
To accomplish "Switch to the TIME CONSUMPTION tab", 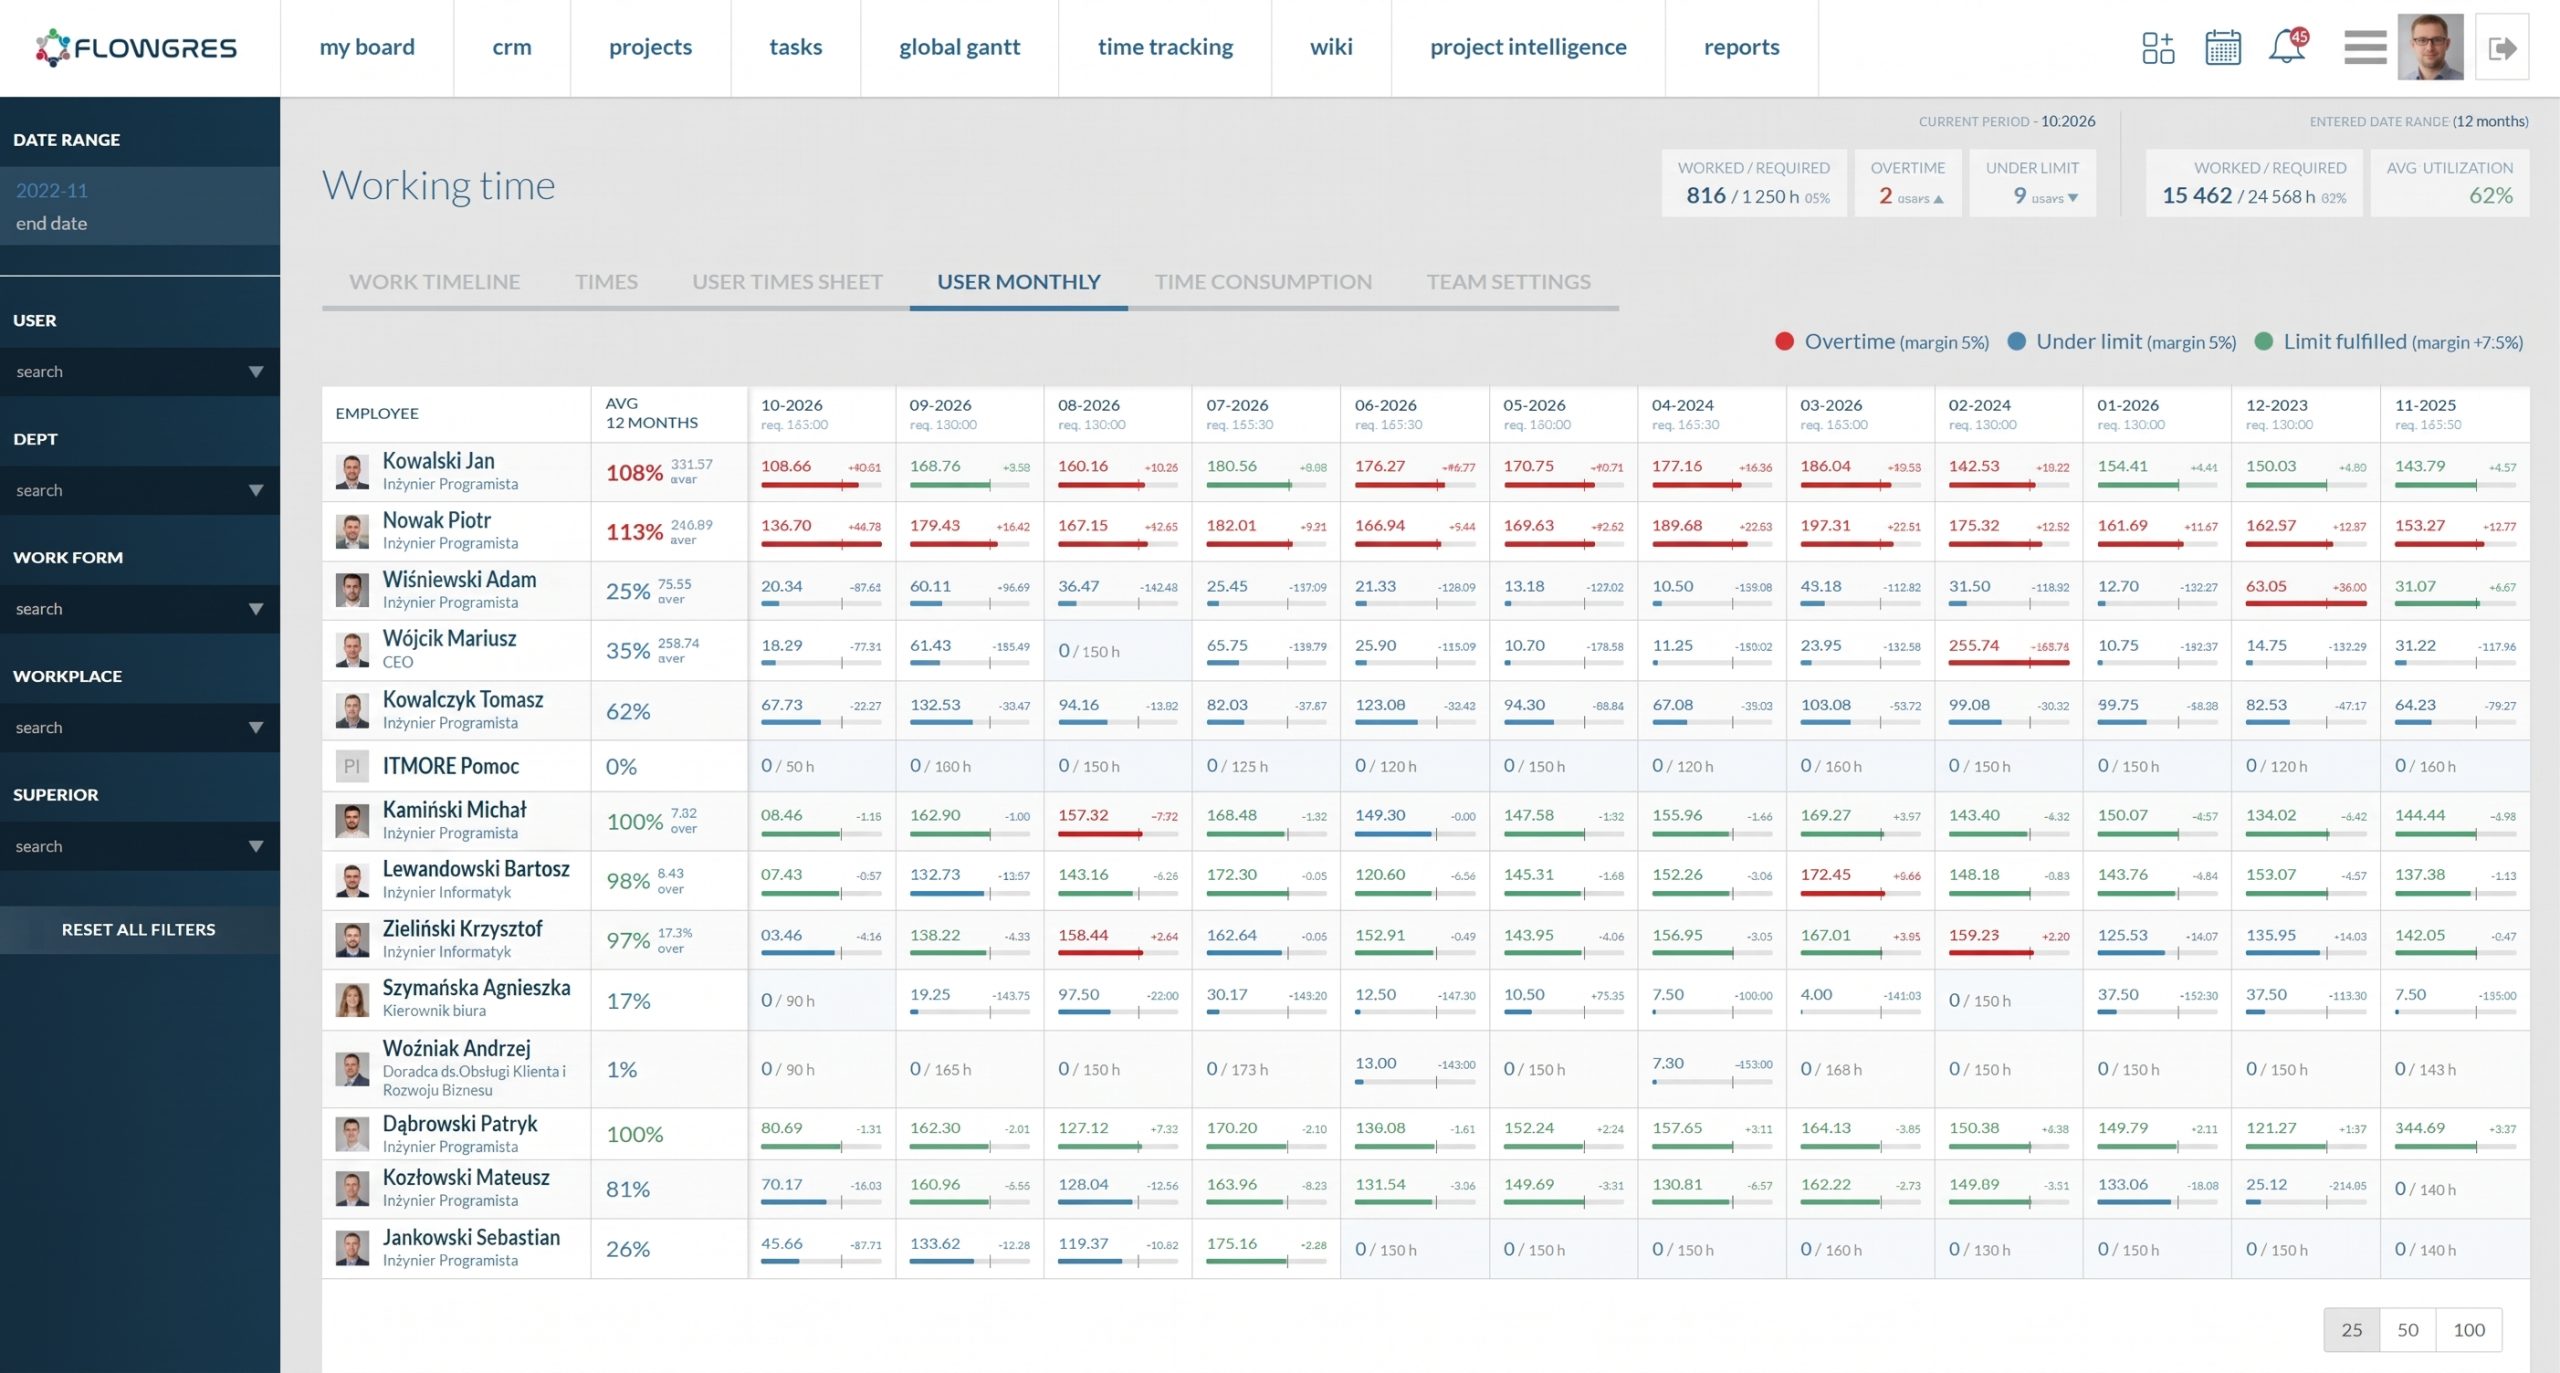I will (x=1263, y=282).
